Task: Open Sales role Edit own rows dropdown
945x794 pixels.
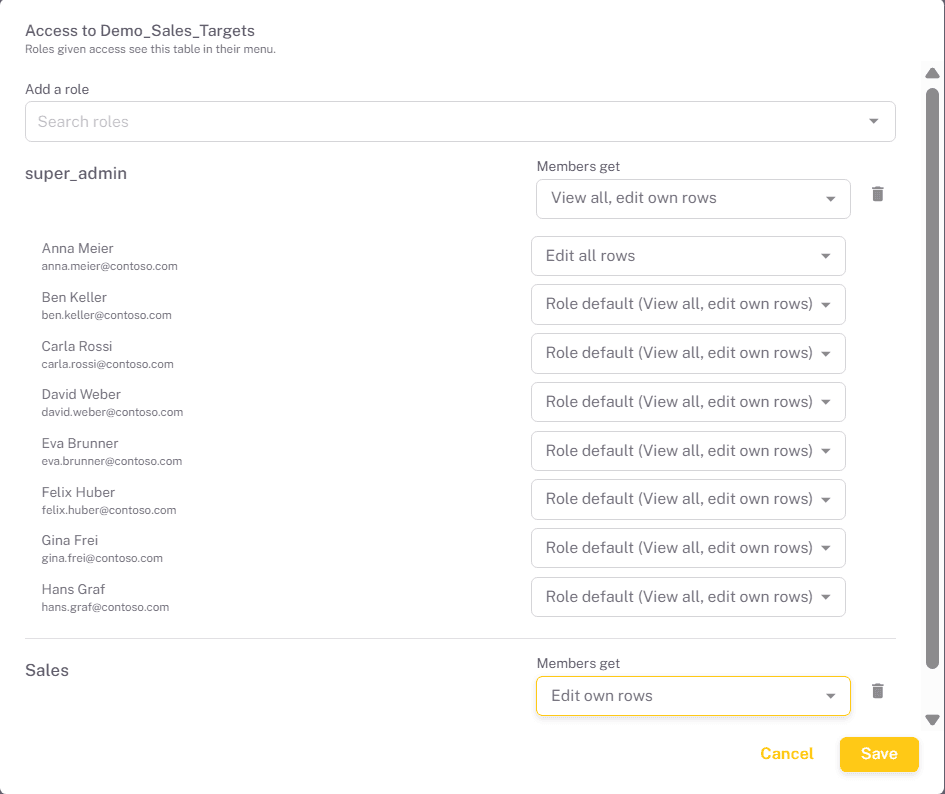Action: (x=693, y=696)
